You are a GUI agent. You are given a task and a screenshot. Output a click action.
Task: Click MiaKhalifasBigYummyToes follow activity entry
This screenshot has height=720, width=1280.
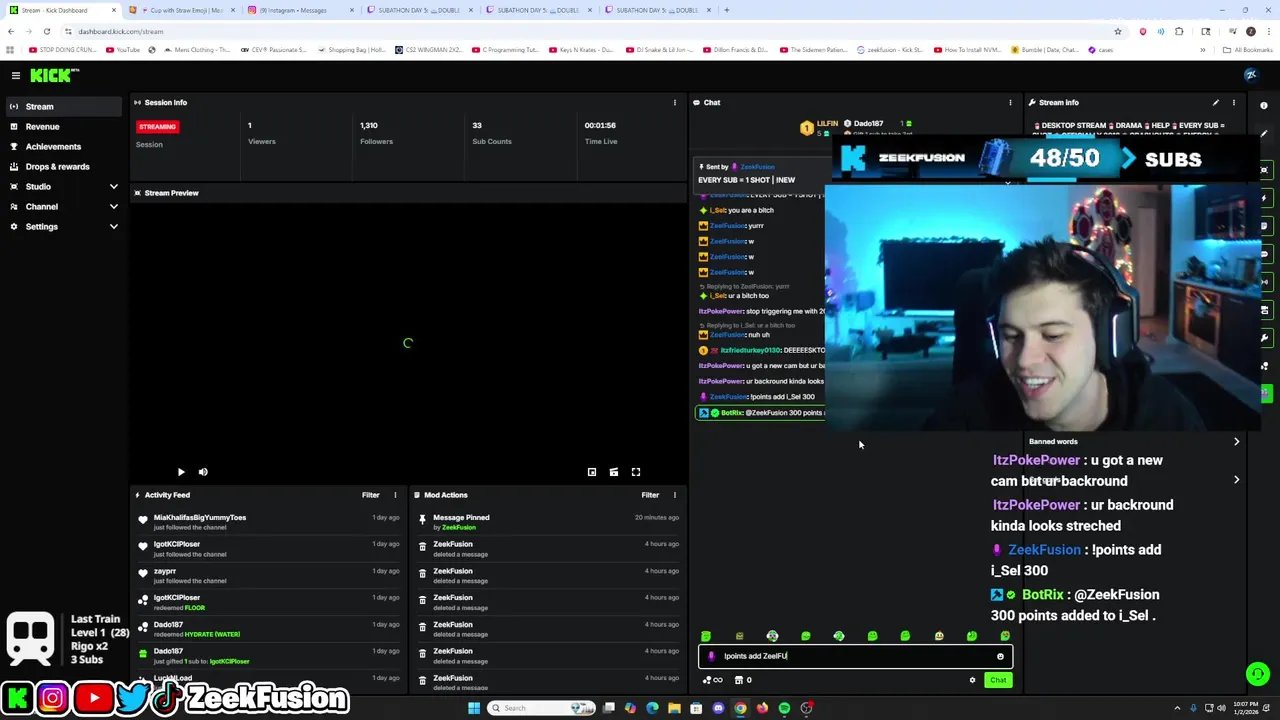(x=270, y=522)
